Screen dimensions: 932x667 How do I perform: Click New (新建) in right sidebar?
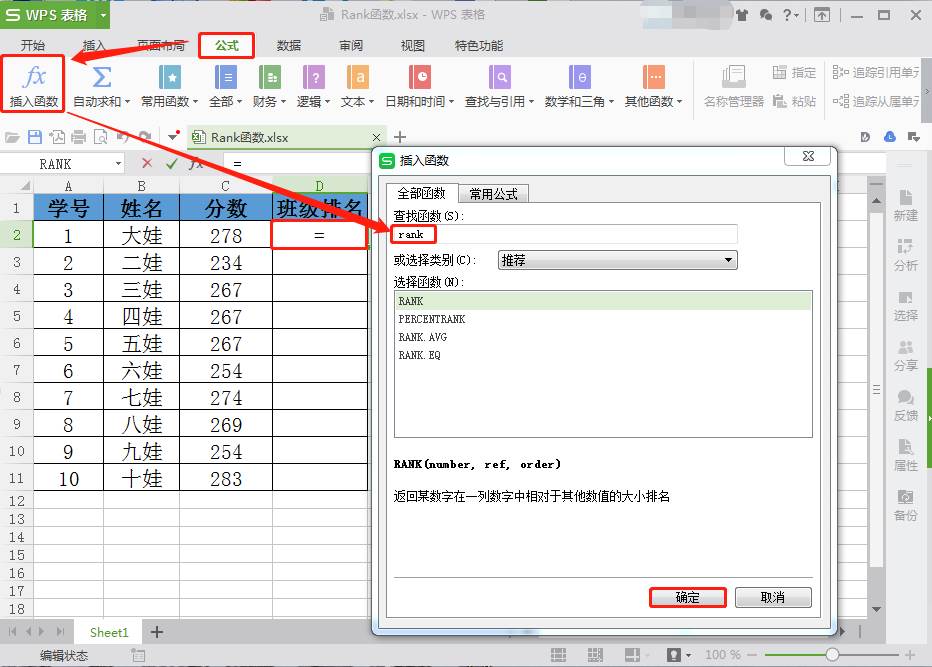905,206
